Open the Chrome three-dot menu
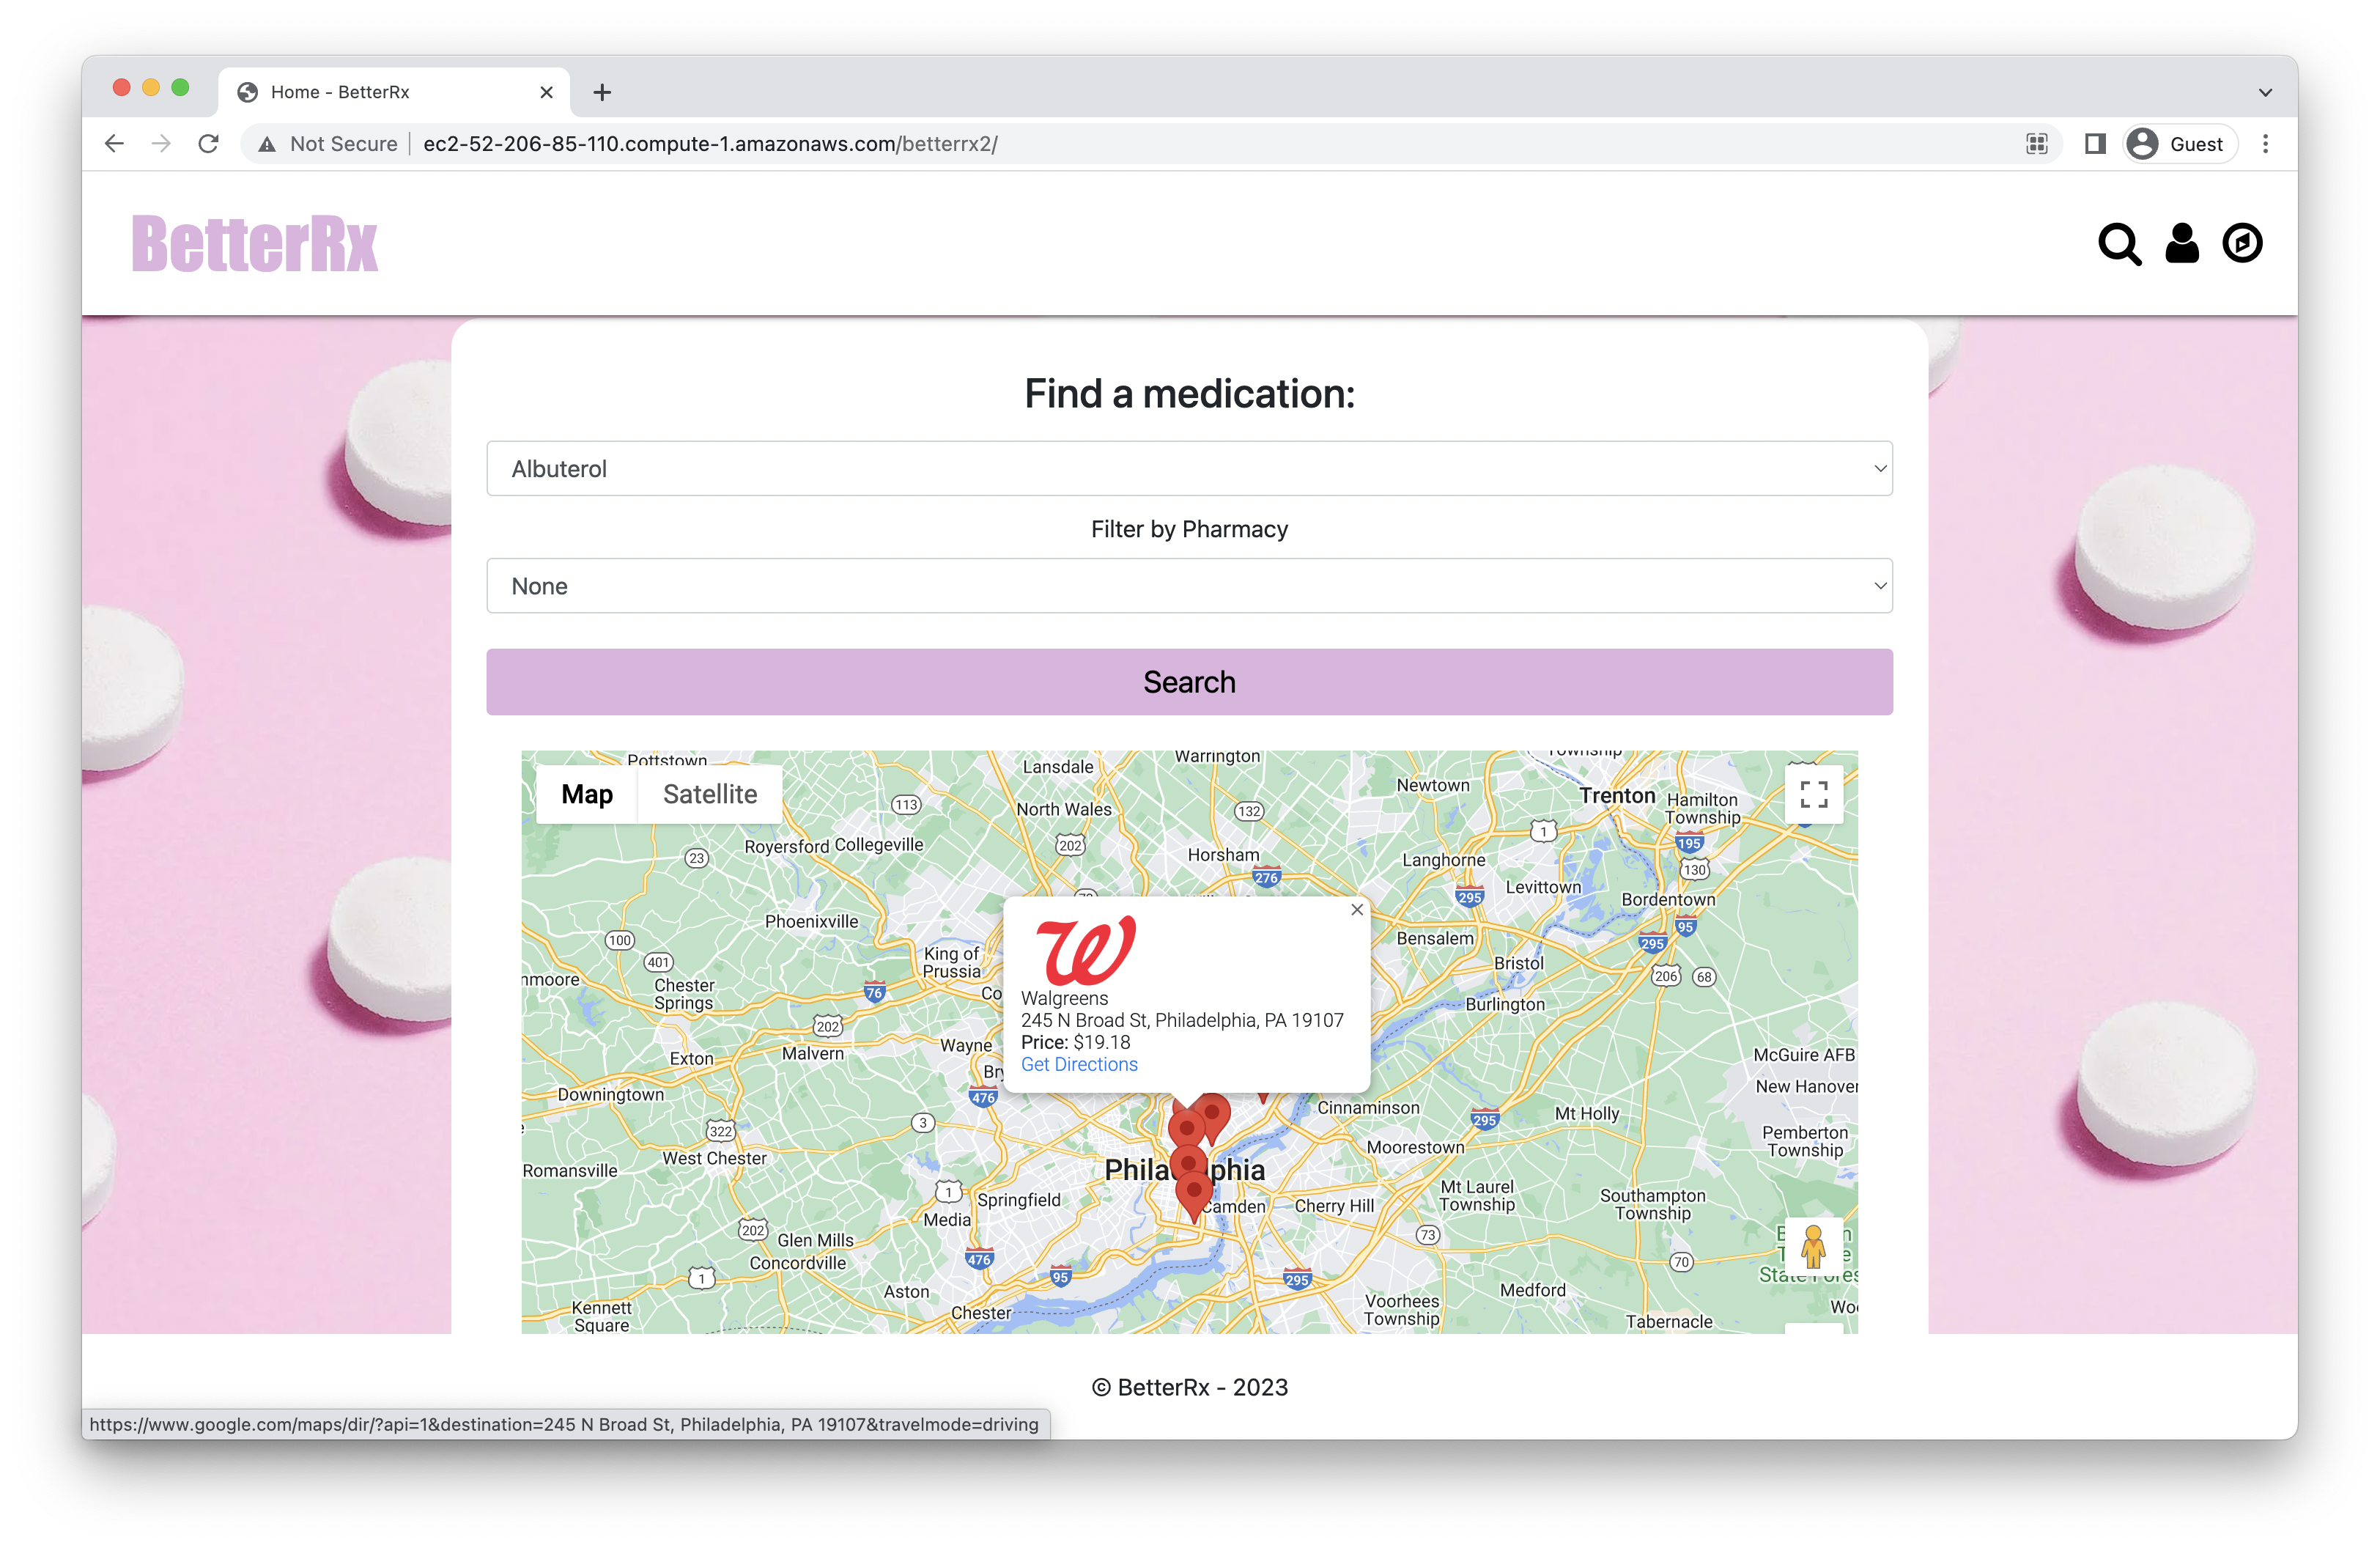Screen dimensions: 2380x1548 coord(2265,144)
